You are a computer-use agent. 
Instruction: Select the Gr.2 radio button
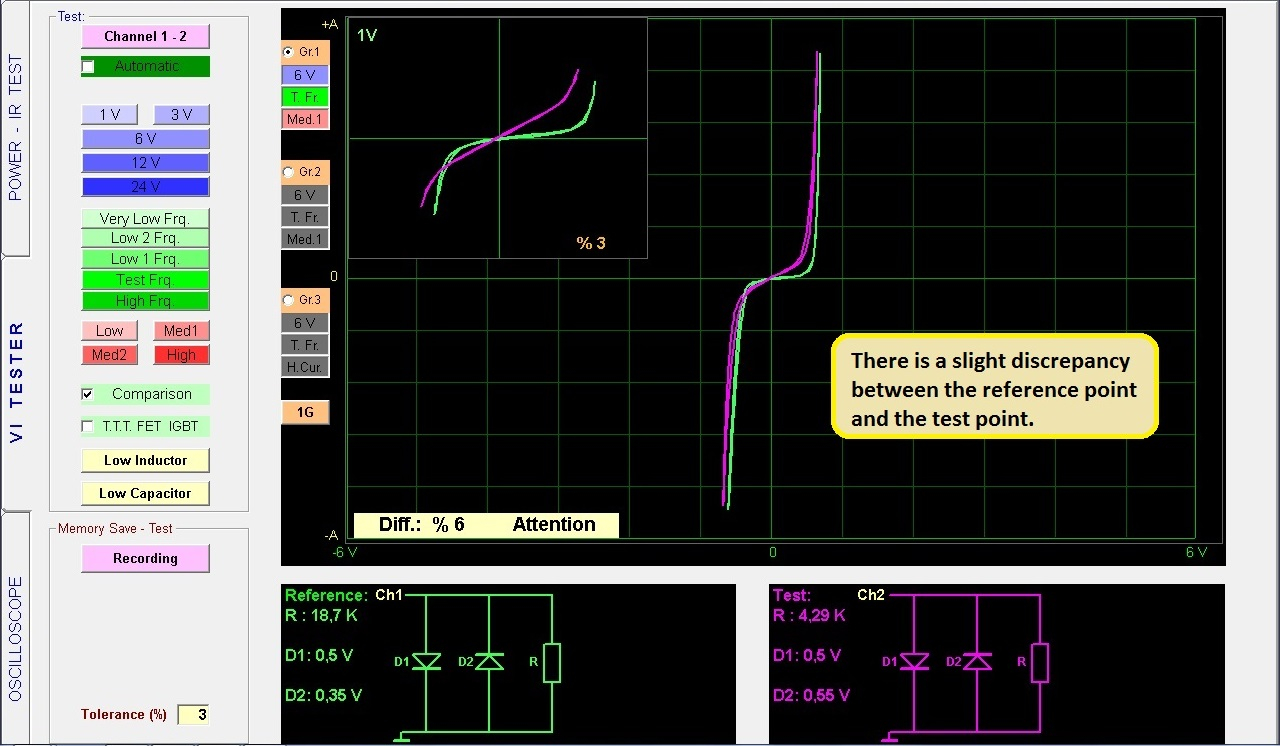pyautogui.click(x=289, y=172)
